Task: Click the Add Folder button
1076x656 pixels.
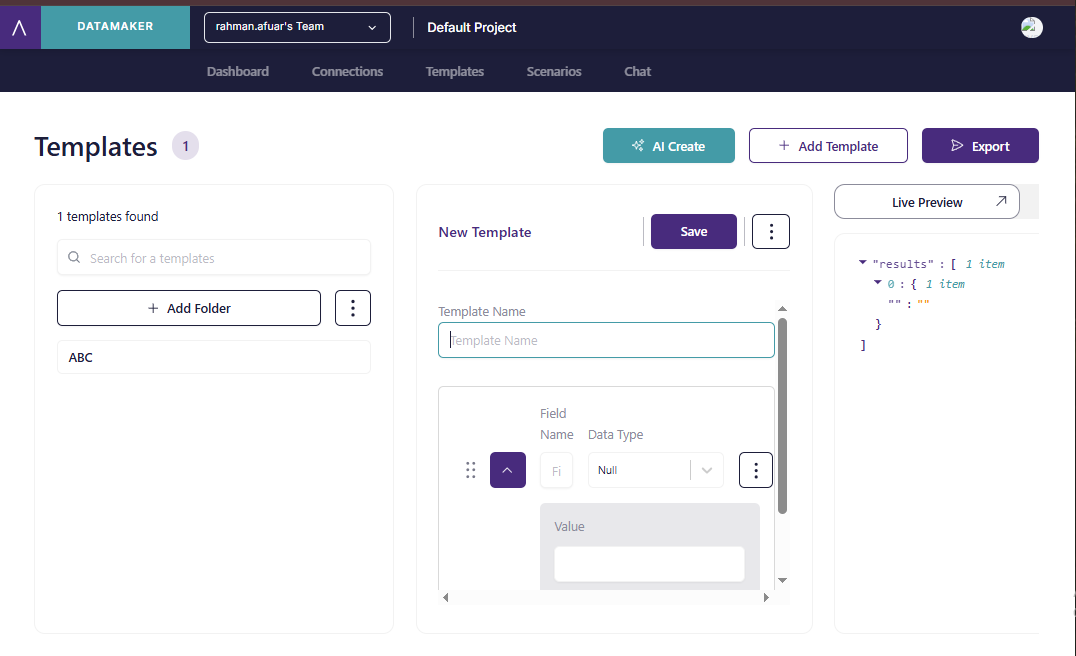Action: (189, 308)
